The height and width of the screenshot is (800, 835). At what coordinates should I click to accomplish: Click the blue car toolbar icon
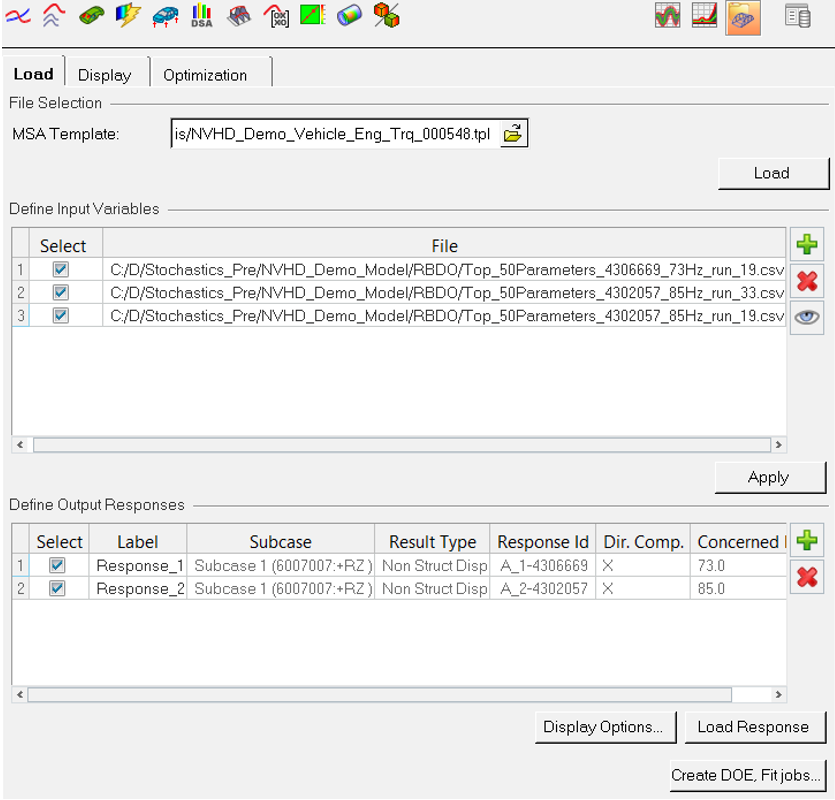165,15
